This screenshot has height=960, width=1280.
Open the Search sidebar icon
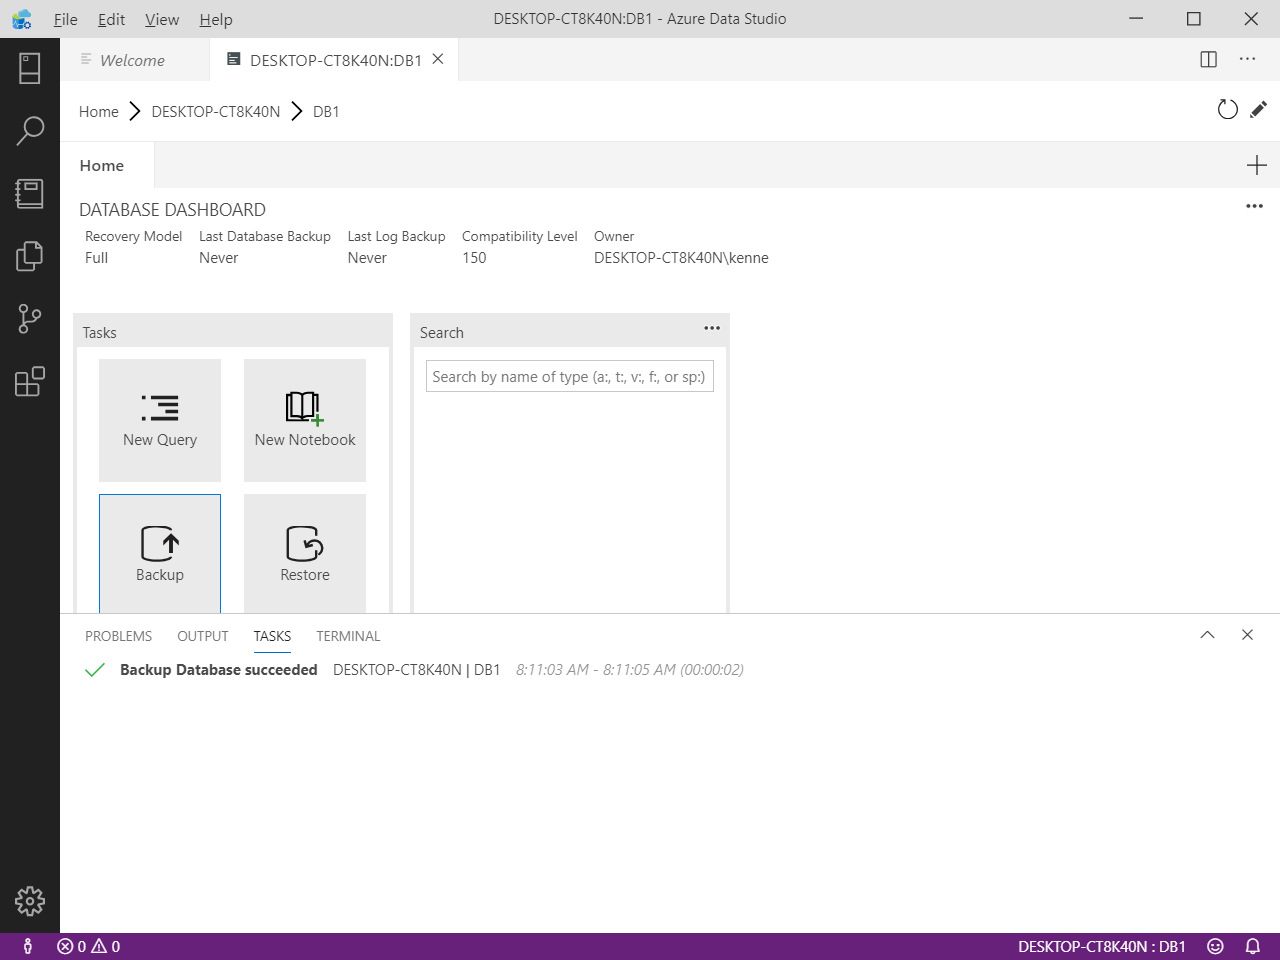[x=30, y=130]
